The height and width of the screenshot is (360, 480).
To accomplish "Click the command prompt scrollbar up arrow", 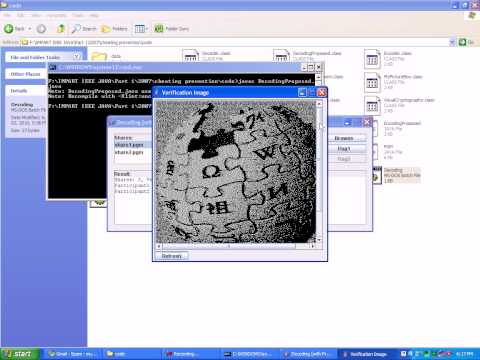I will pyautogui.click(x=318, y=77).
